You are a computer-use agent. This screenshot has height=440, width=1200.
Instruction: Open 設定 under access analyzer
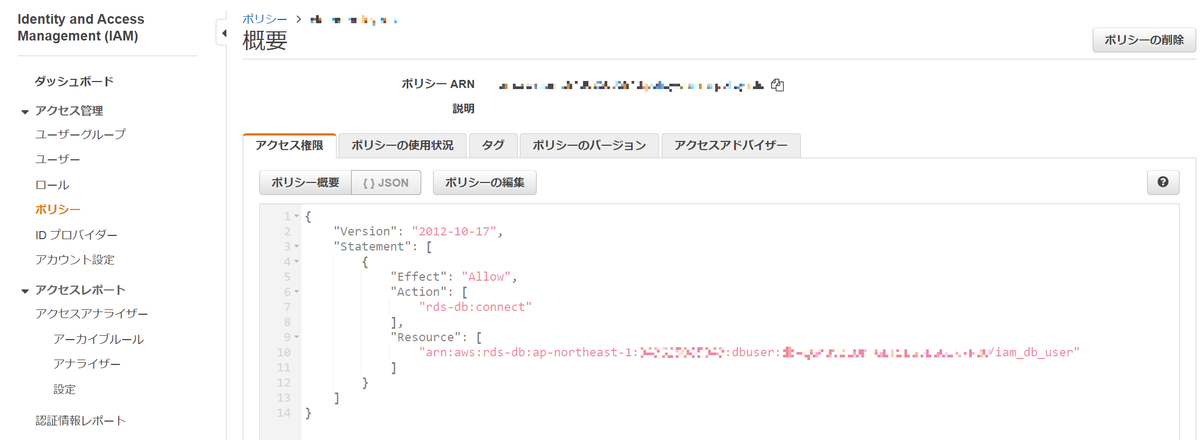64,389
